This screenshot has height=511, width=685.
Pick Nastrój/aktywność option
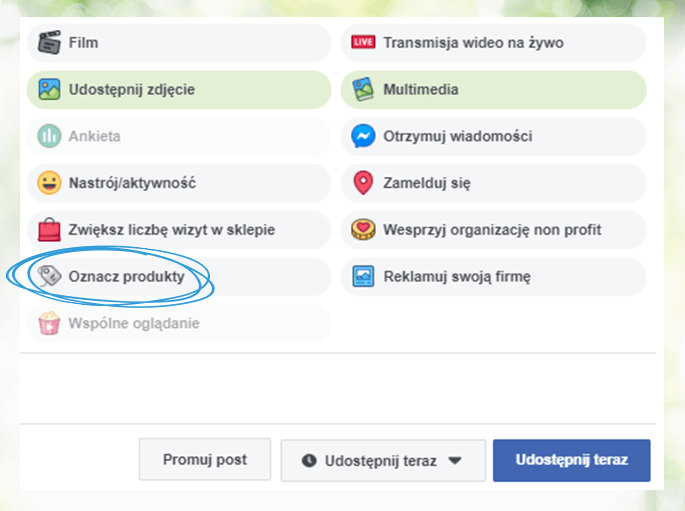point(179,183)
